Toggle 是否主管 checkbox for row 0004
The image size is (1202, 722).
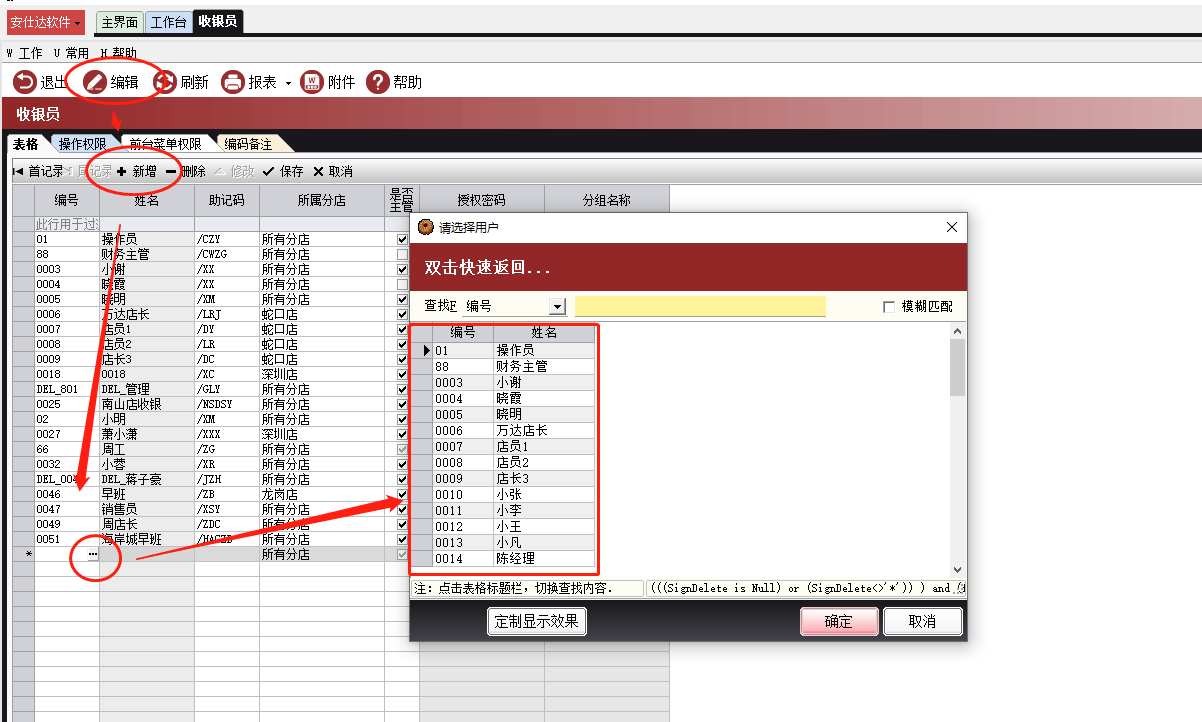click(x=402, y=285)
